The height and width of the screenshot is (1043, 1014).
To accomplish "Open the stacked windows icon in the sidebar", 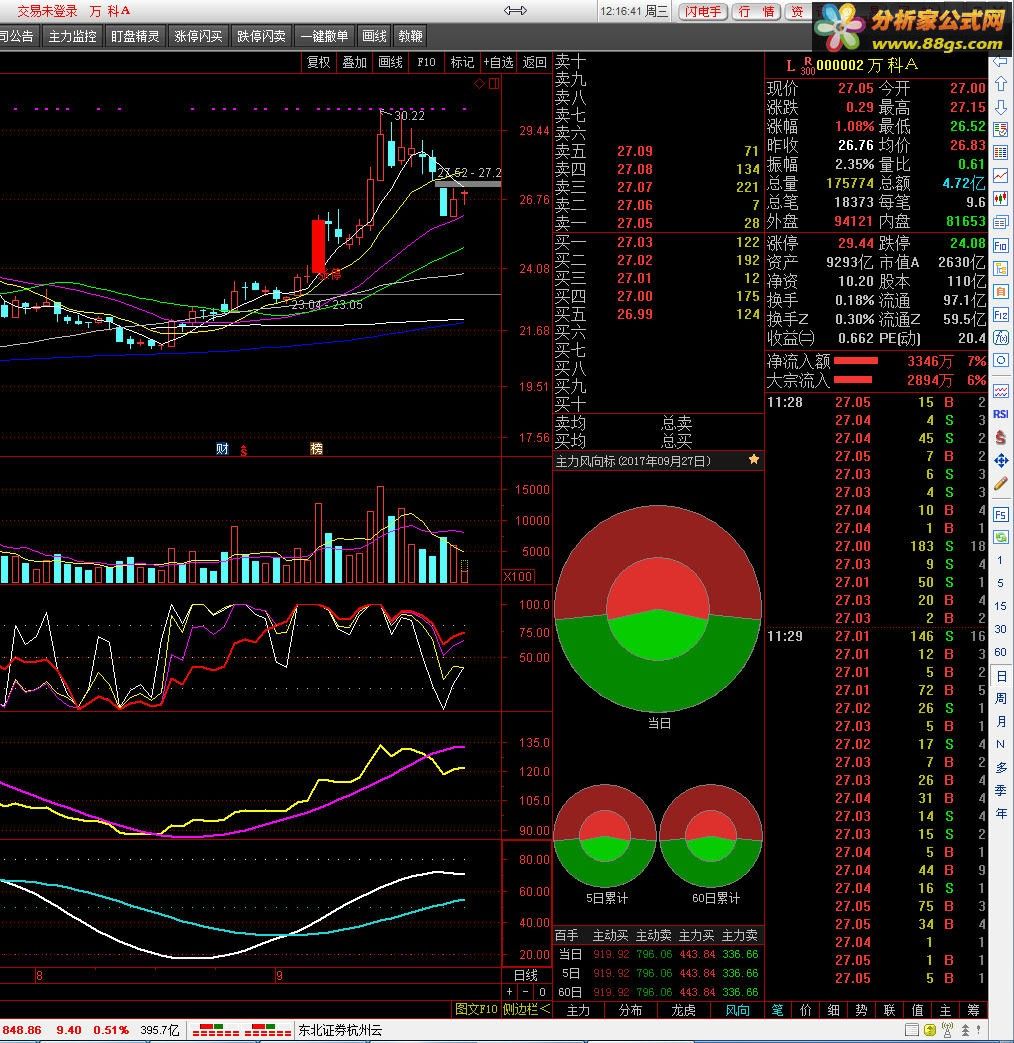I will (1001, 222).
